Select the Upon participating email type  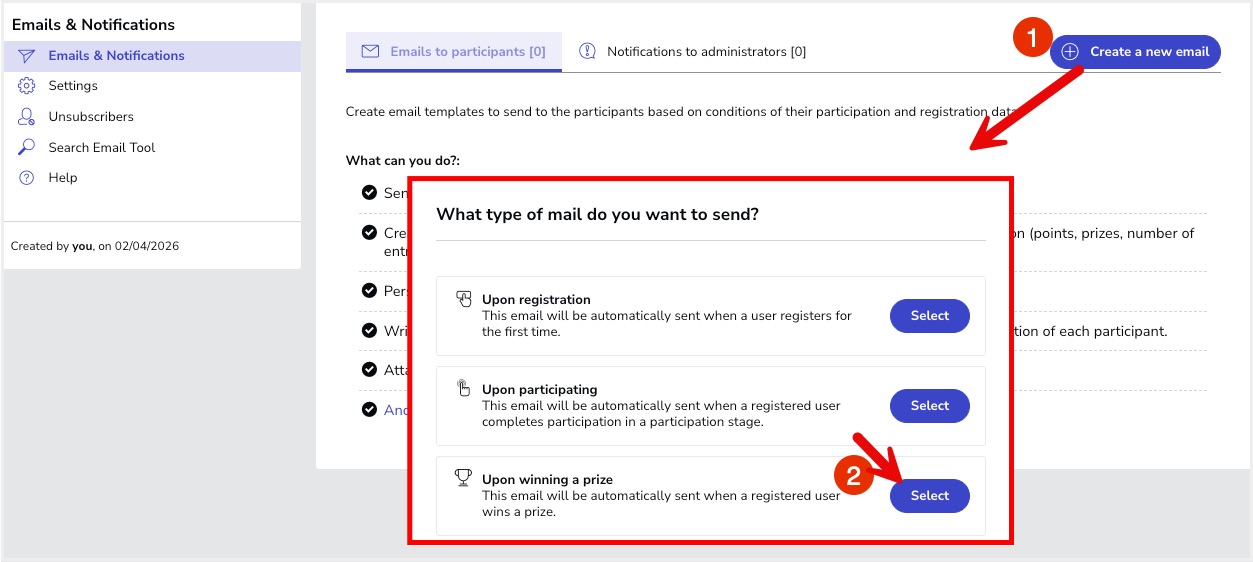coord(929,406)
